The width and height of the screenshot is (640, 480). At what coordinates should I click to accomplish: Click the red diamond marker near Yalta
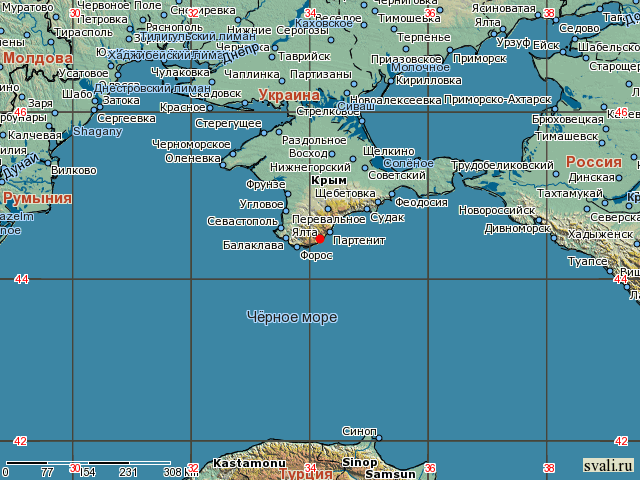pos(319,238)
